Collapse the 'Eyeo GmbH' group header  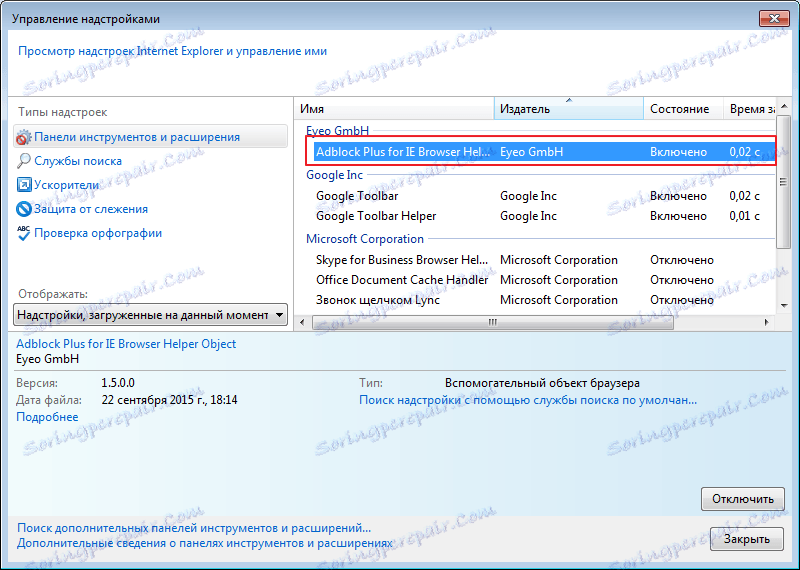[337, 131]
